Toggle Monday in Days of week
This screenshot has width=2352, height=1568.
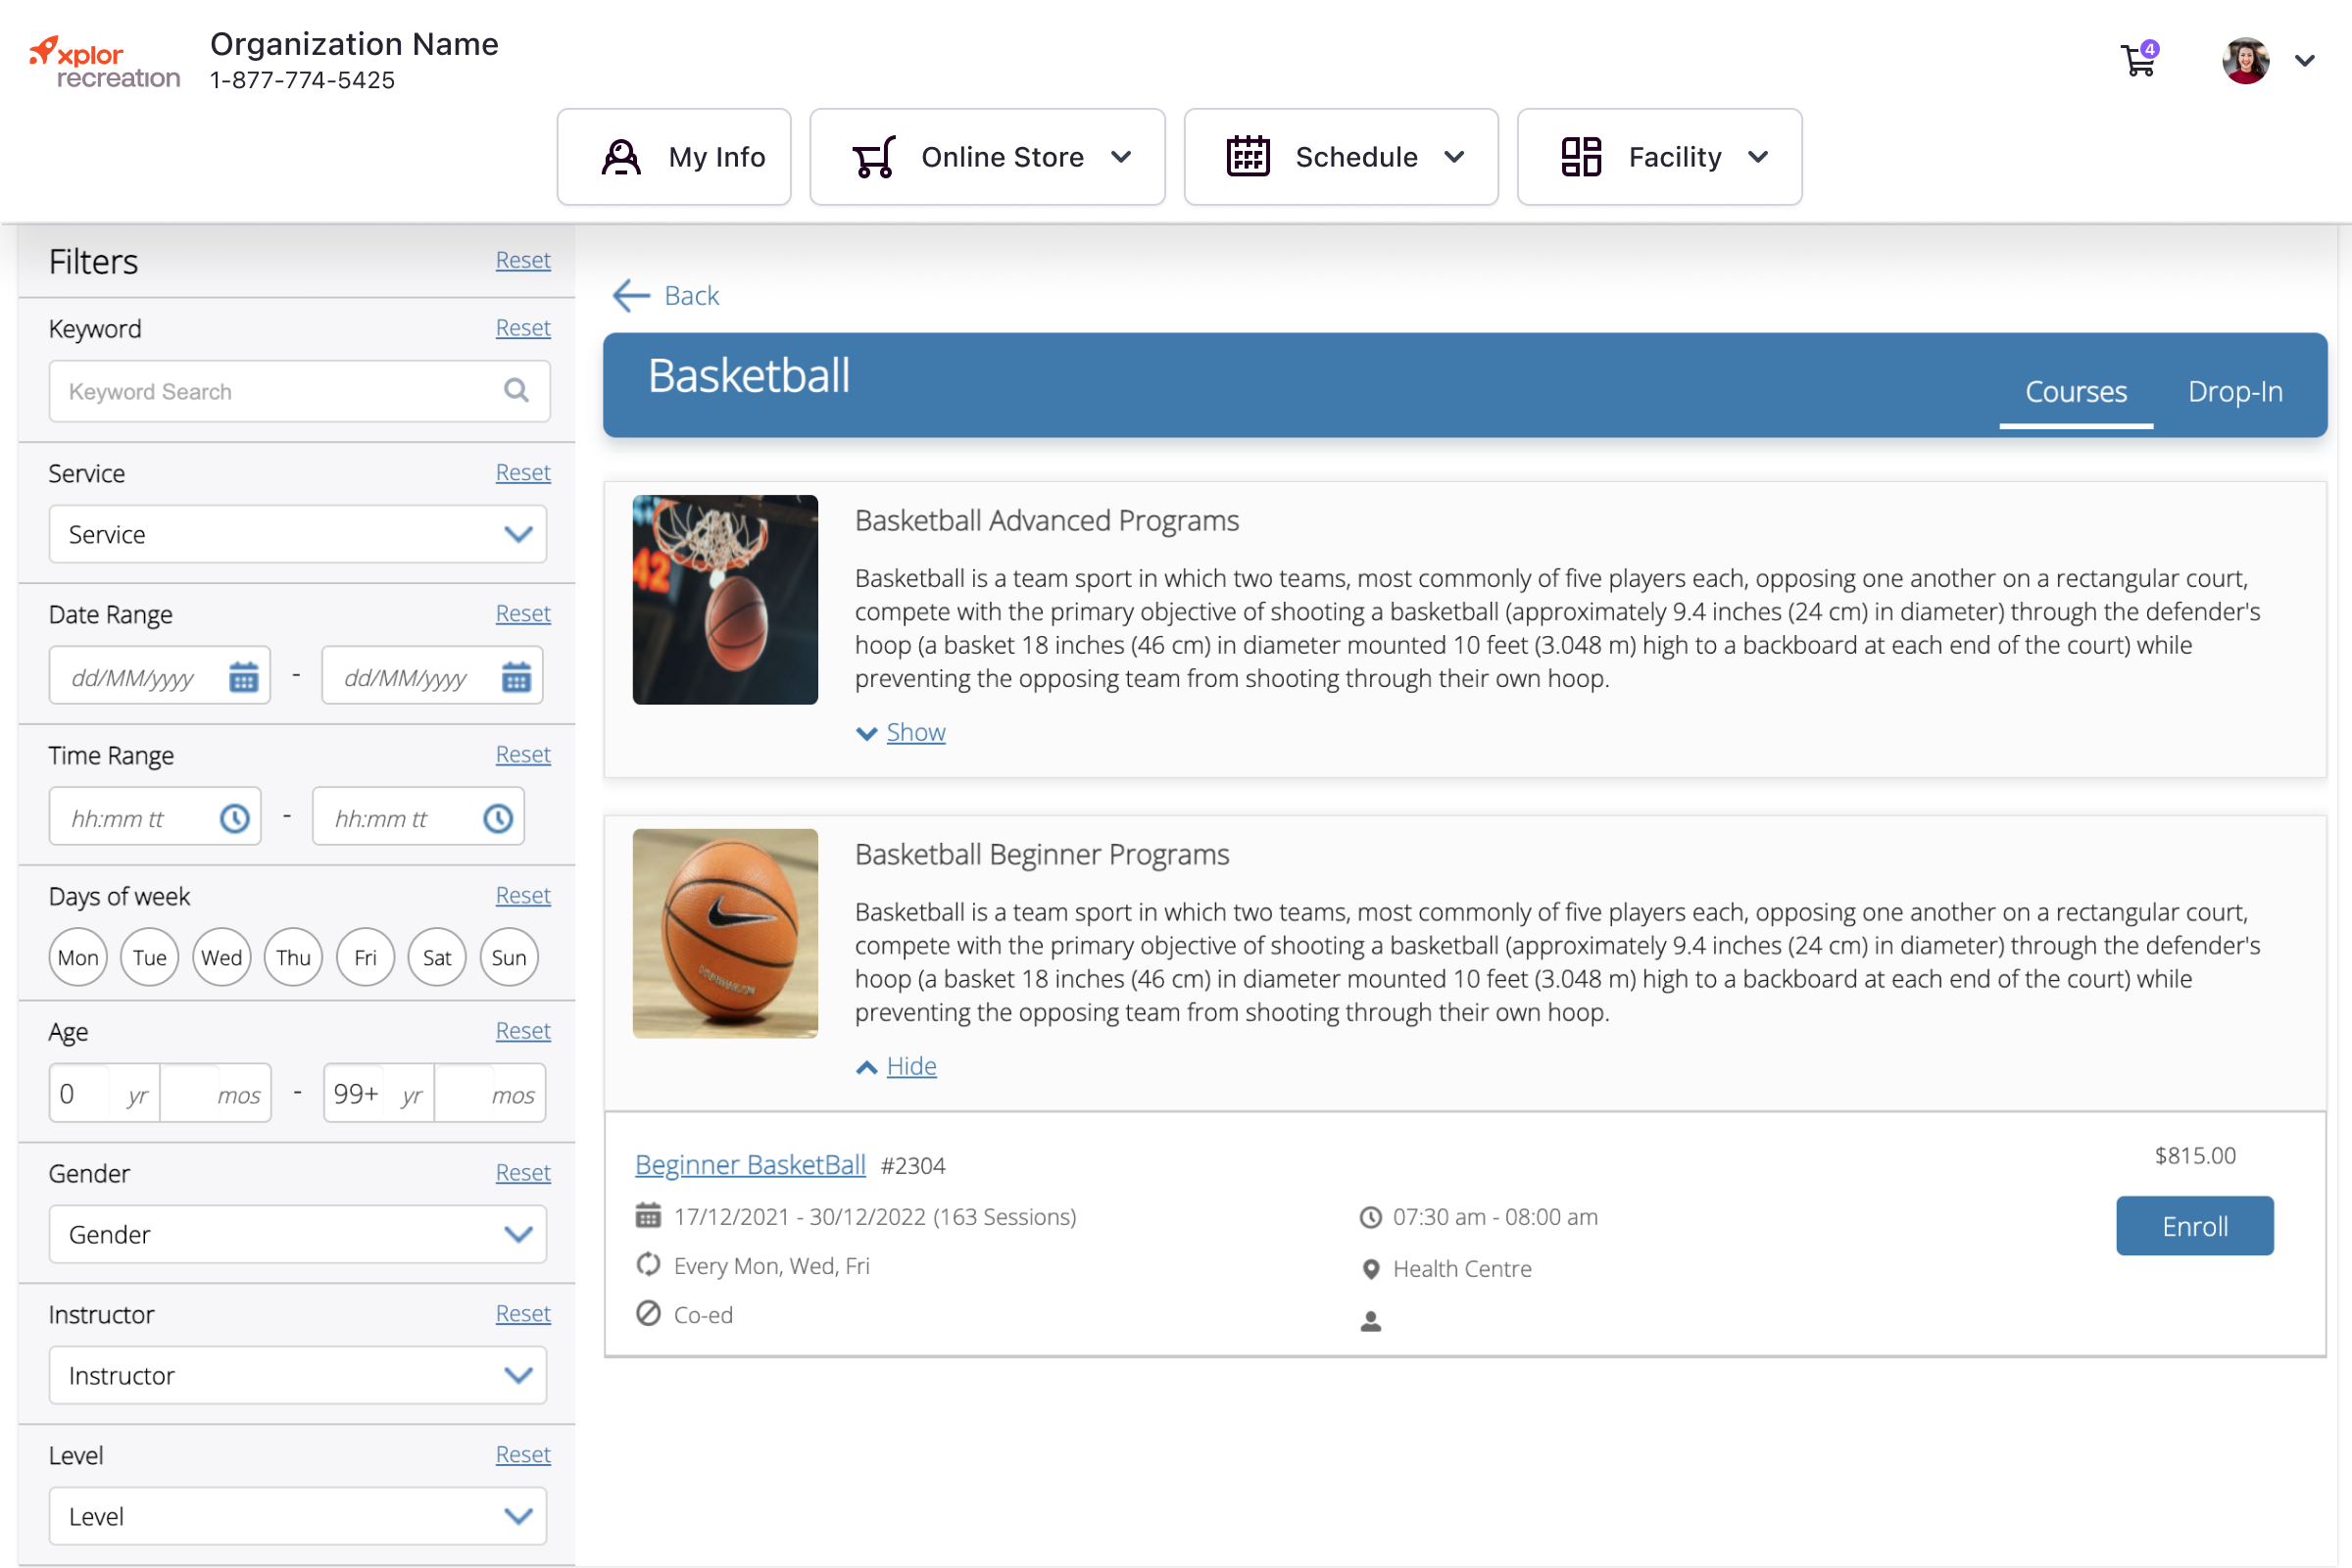click(x=77, y=957)
